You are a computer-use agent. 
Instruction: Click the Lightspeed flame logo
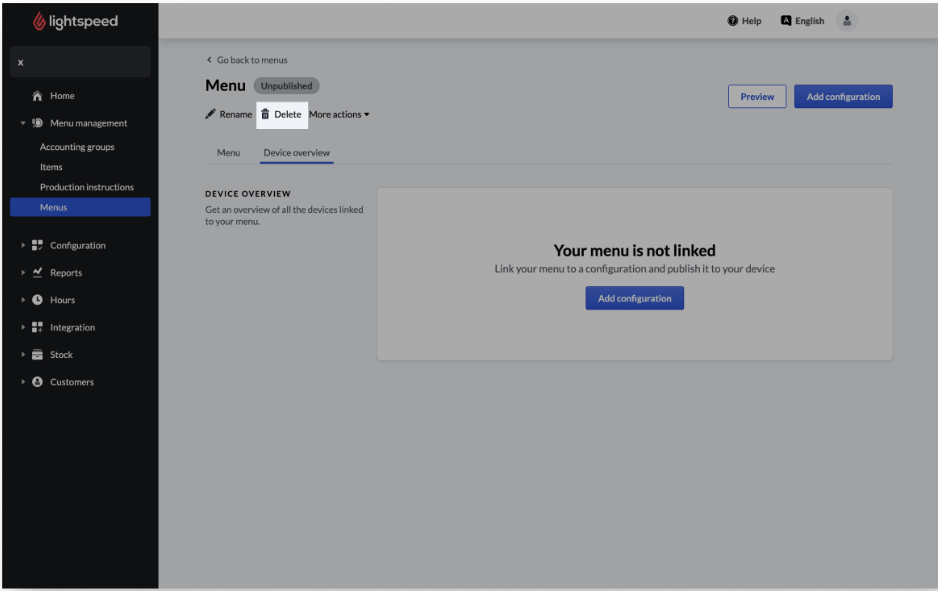coord(40,21)
